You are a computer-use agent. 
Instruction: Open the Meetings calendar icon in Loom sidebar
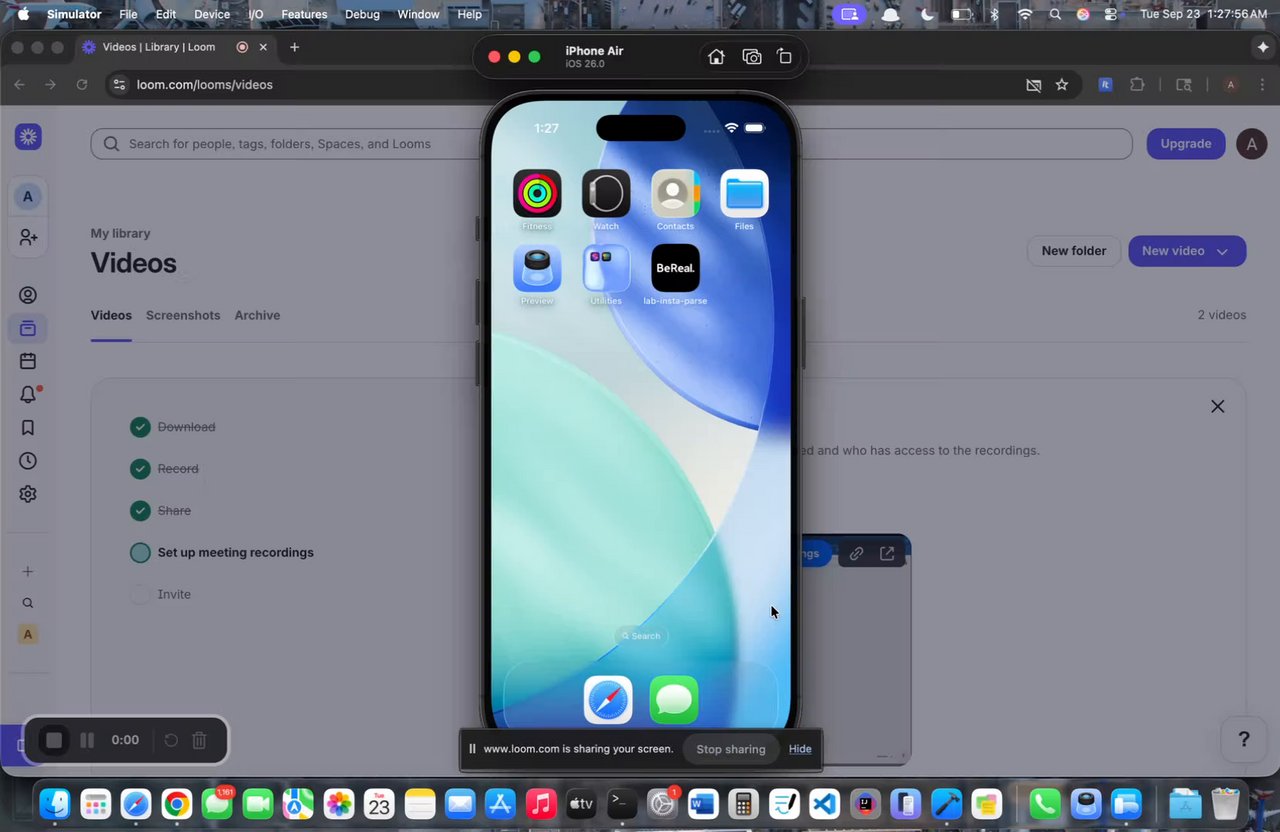28,361
